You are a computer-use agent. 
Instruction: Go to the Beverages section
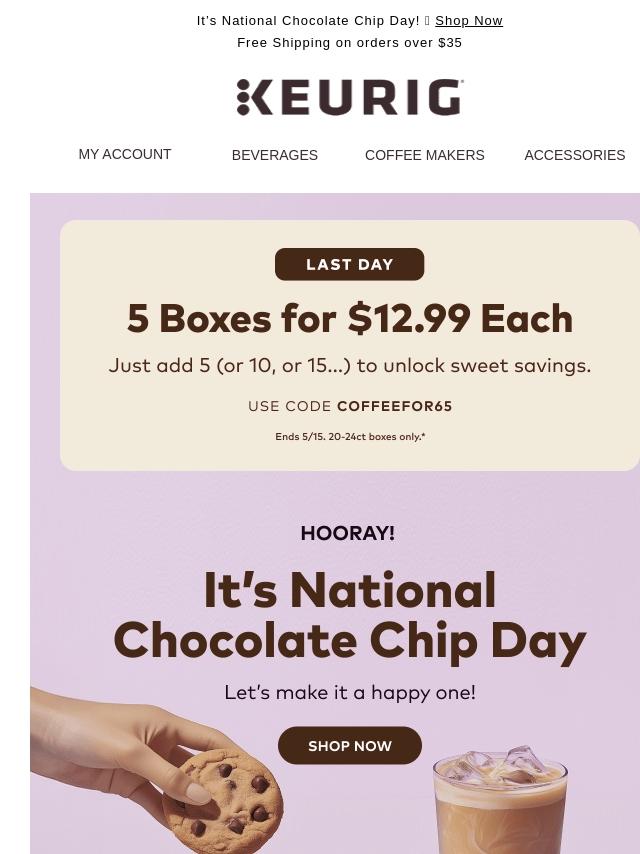pyautogui.click(x=275, y=155)
